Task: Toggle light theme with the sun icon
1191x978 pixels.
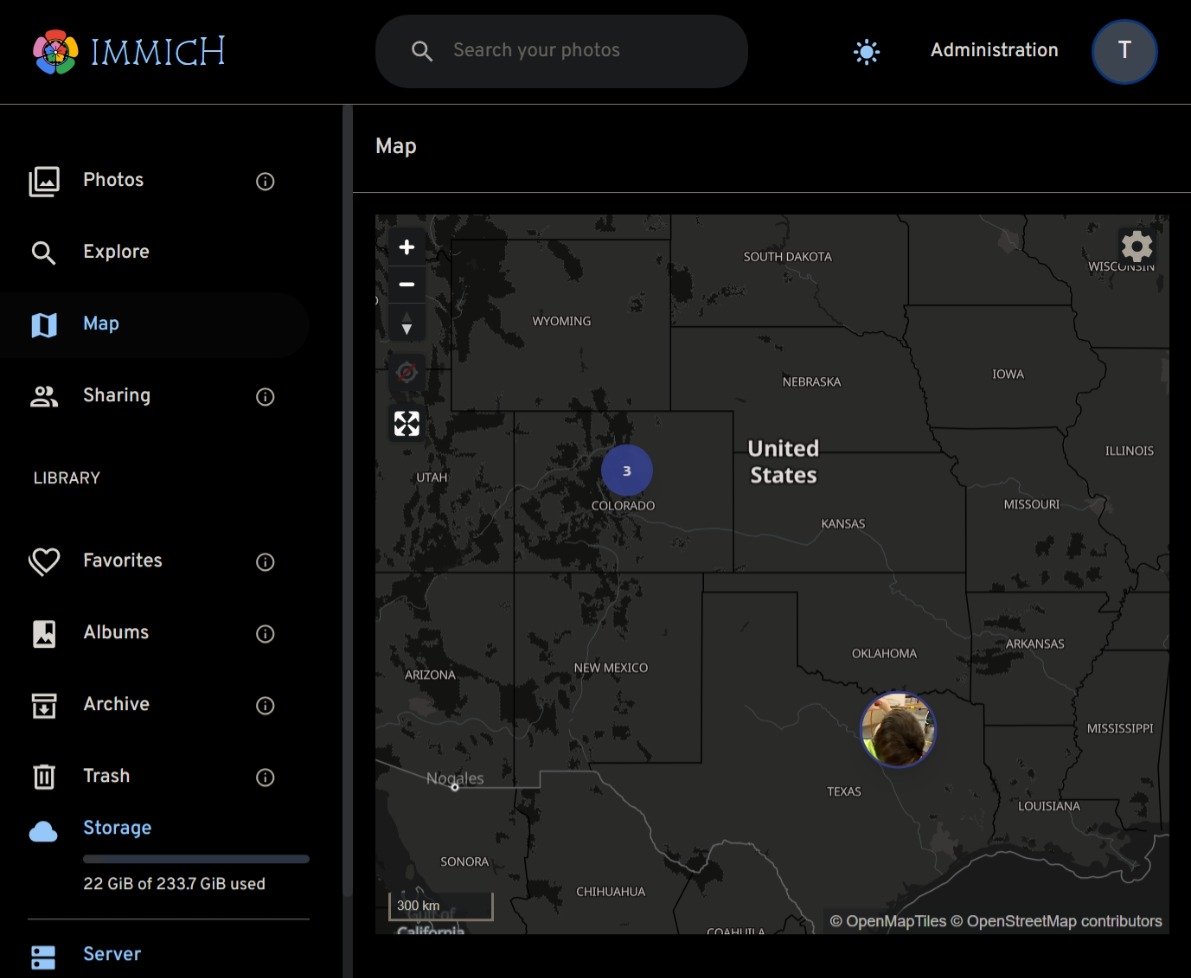Action: pyautogui.click(x=866, y=51)
